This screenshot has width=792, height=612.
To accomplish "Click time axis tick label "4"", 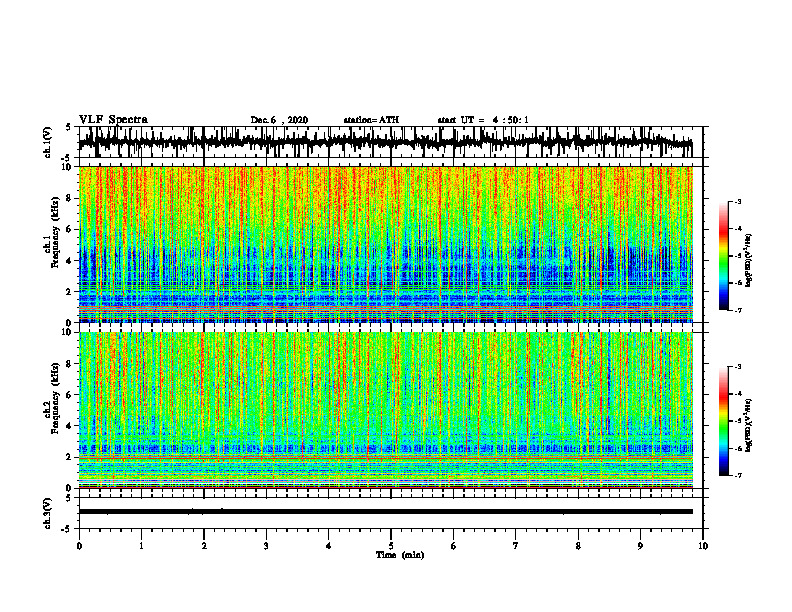I will point(329,546).
